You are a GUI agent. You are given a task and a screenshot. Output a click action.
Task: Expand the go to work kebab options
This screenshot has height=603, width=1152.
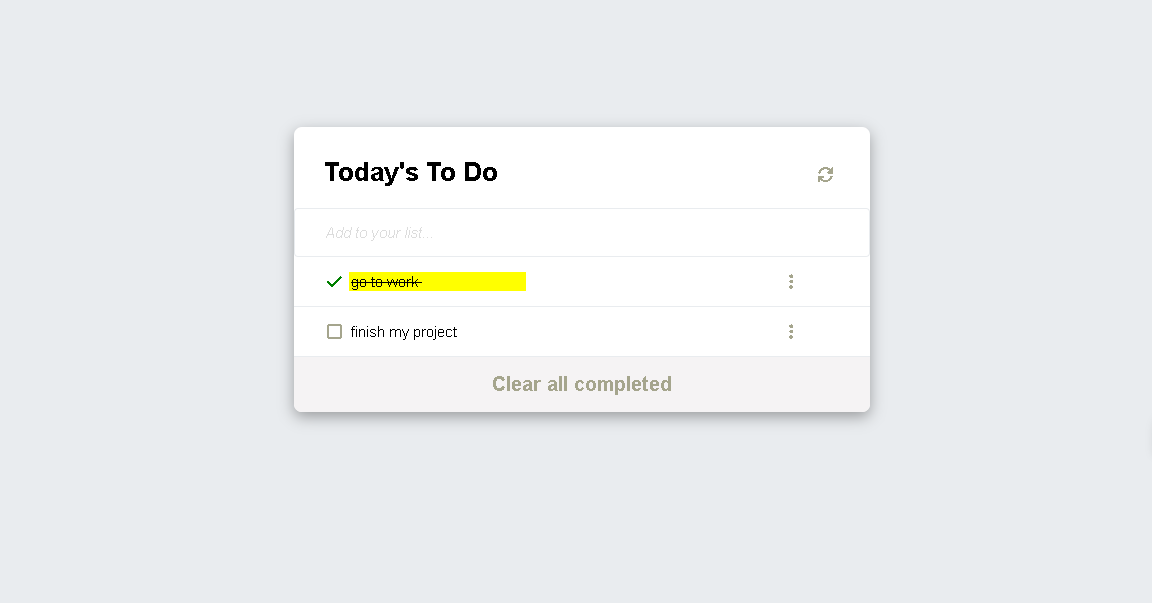point(791,282)
